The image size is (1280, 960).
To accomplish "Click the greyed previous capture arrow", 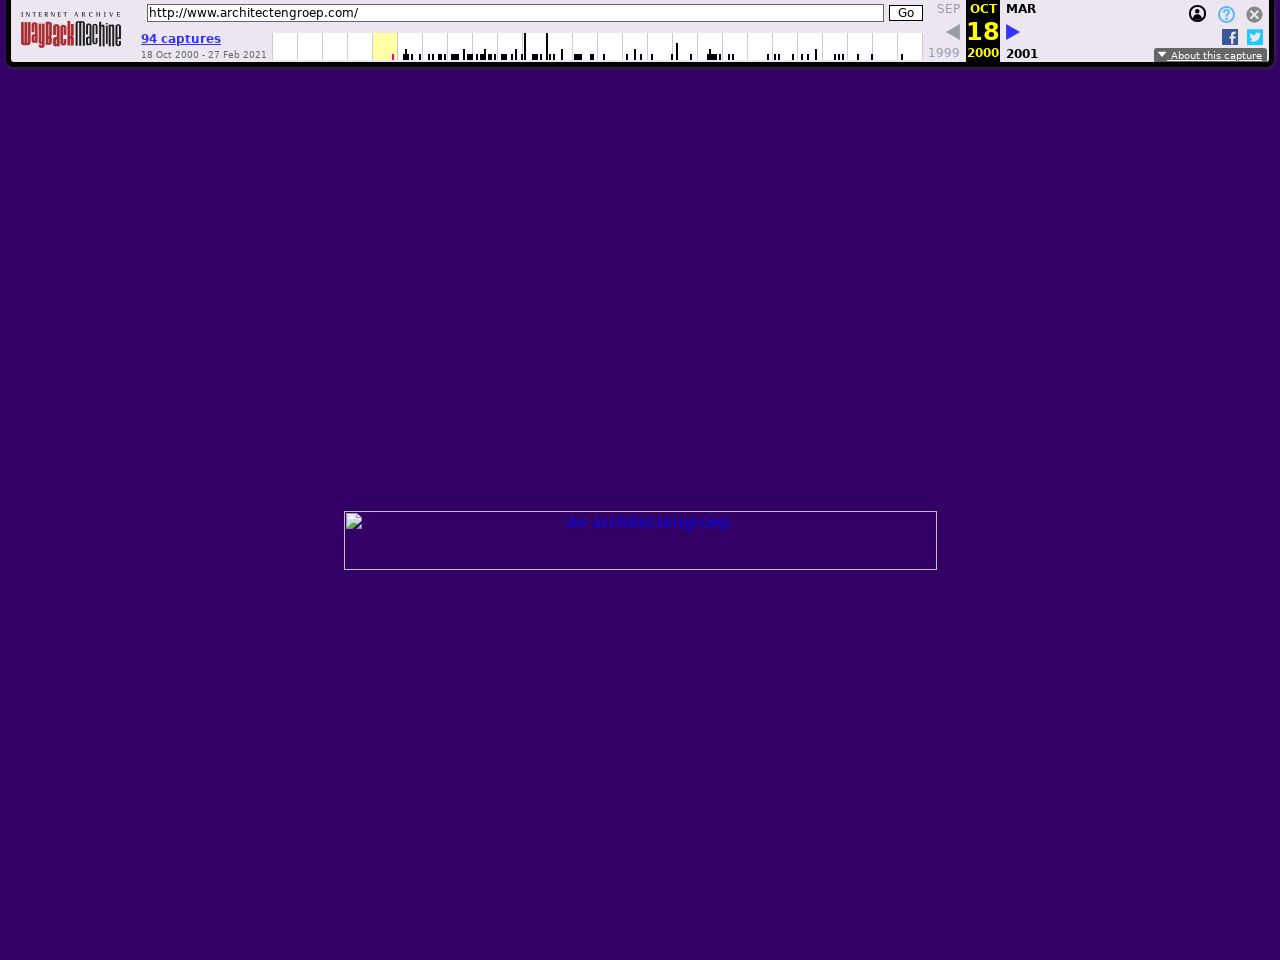I will click(x=952, y=32).
